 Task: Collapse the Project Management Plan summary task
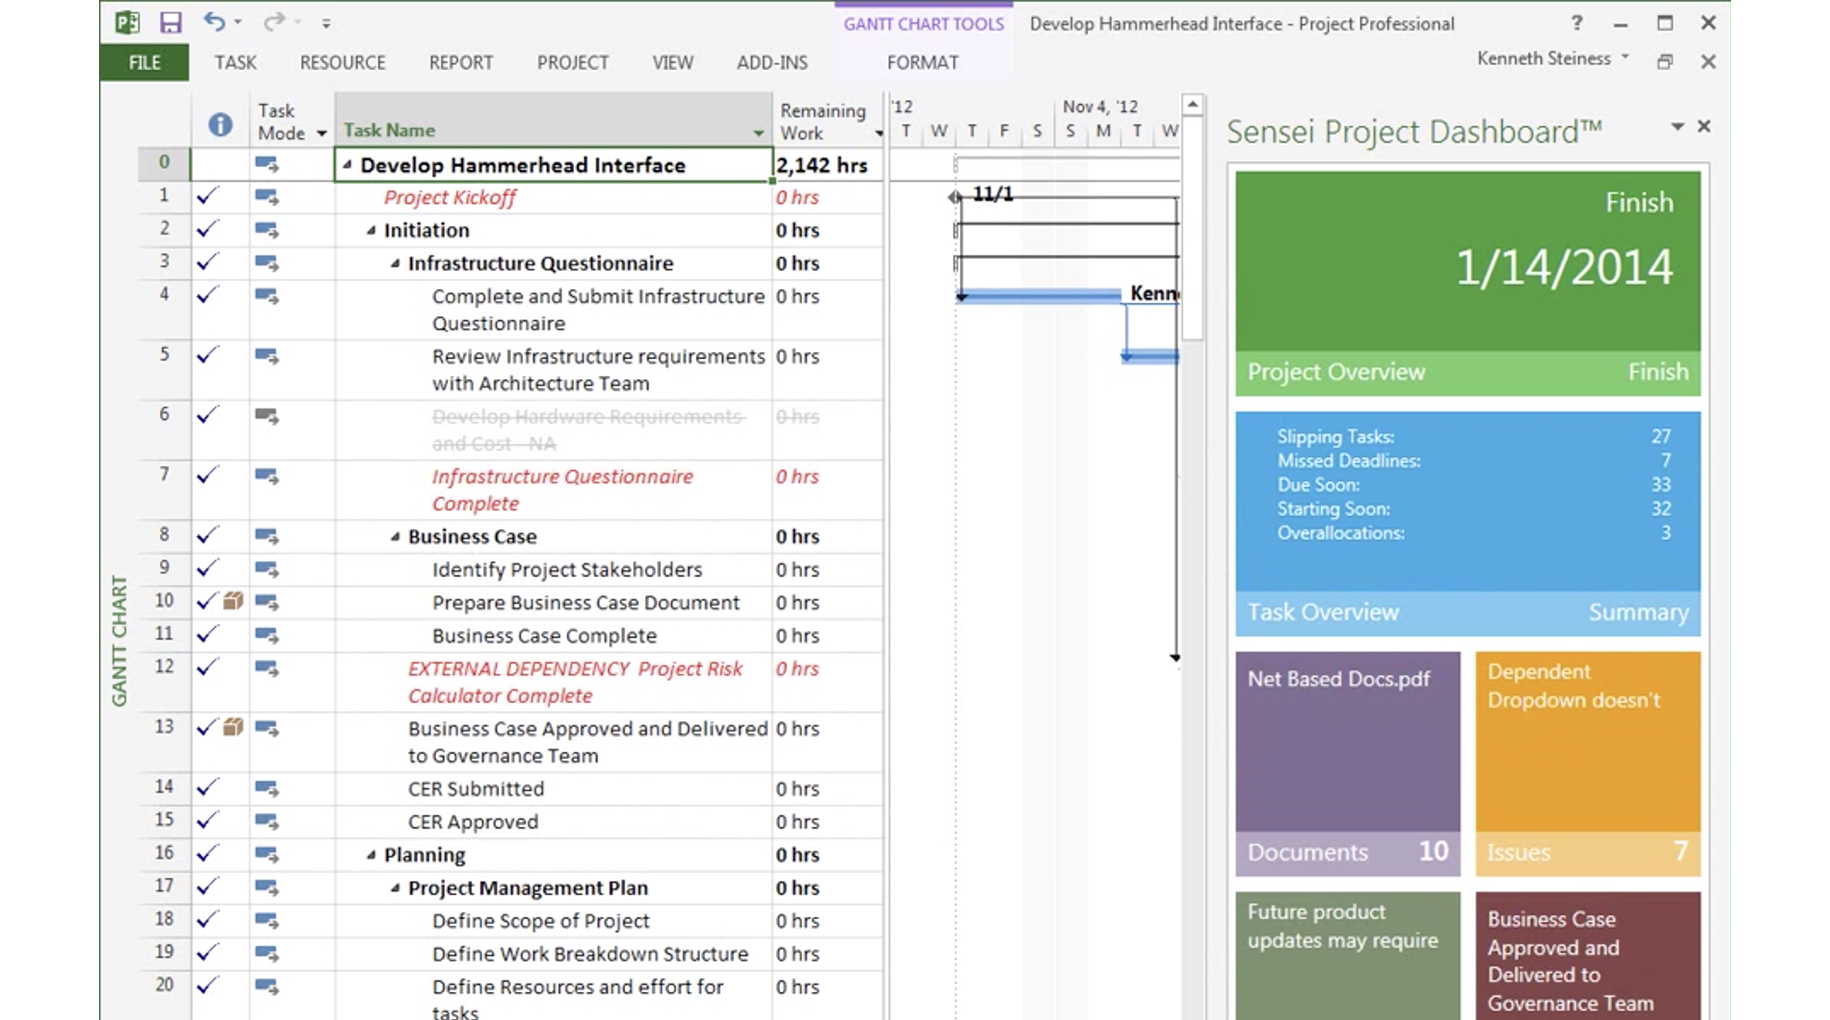pyautogui.click(x=395, y=887)
